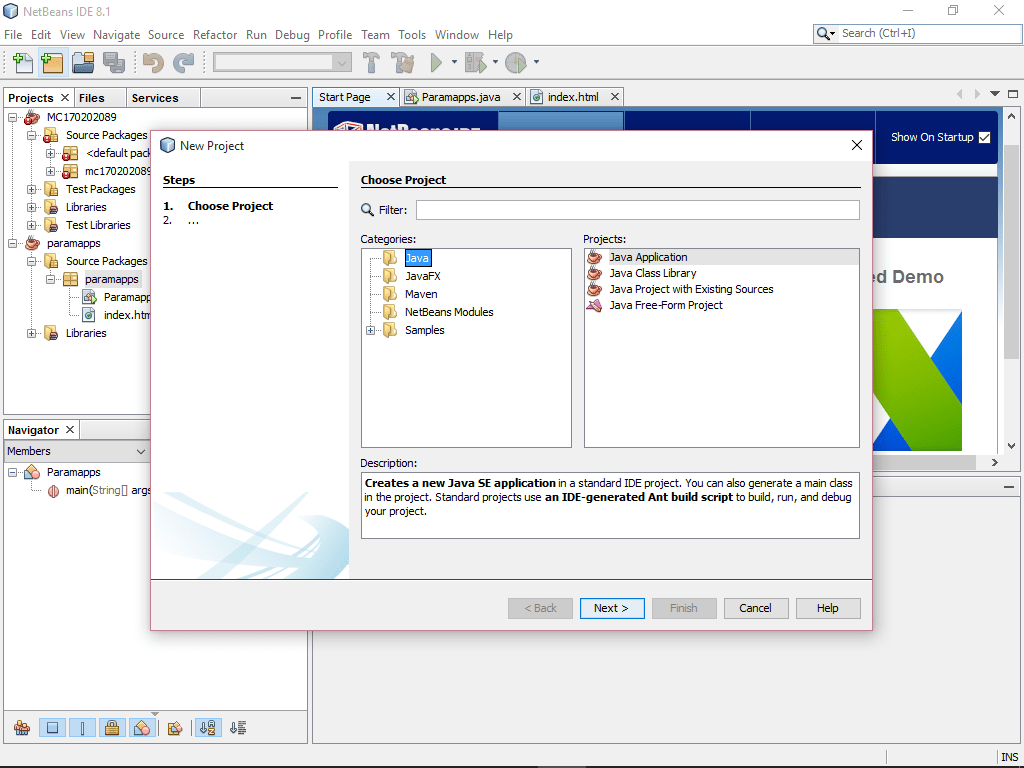Click the Profile Project toolbar icon
Screen dimensions: 1024x768
tap(516, 63)
